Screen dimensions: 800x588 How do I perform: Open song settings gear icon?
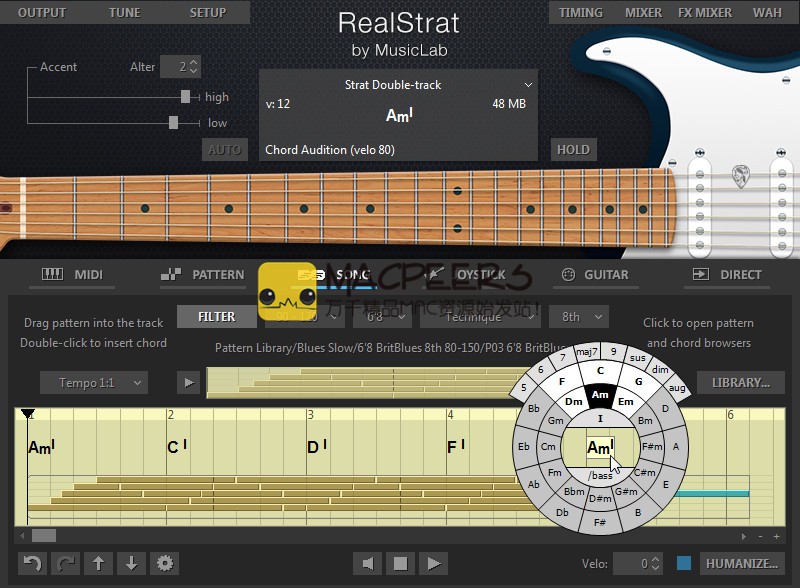164,563
